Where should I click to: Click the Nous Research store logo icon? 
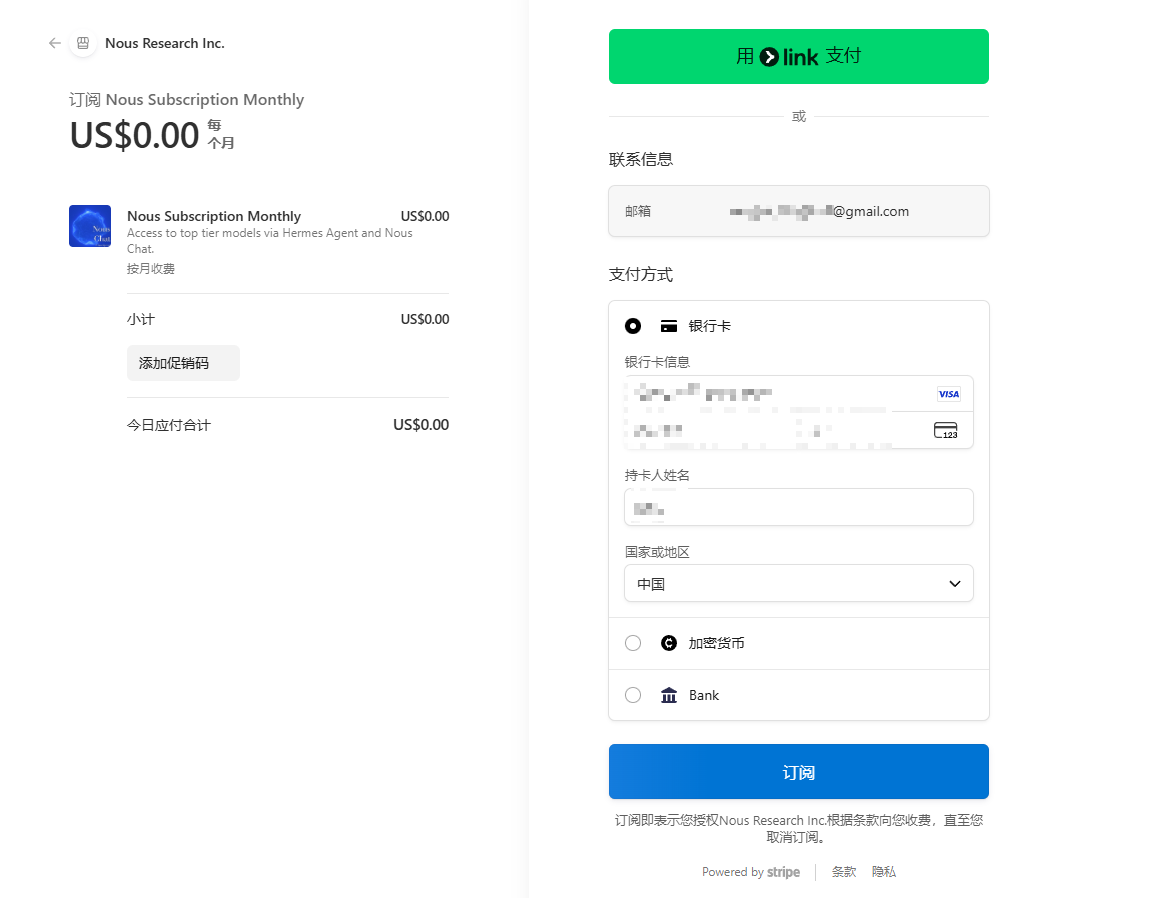(83, 44)
